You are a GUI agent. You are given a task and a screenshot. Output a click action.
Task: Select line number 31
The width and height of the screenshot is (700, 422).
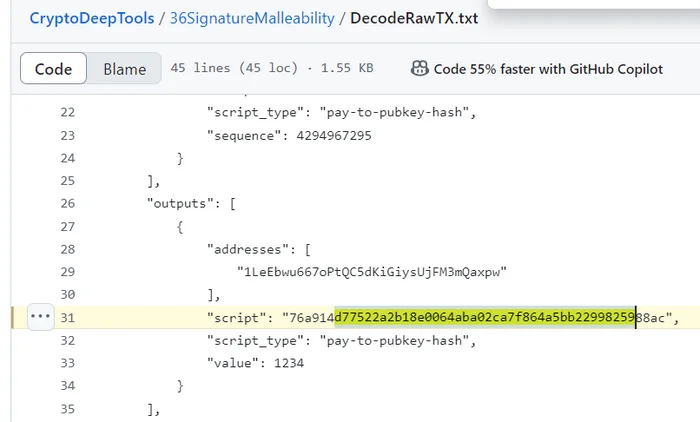coord(68,318)
